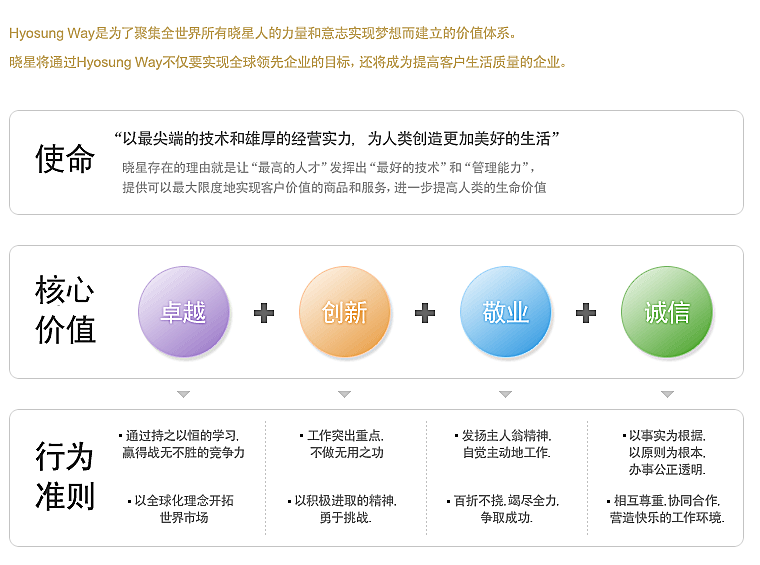Screen dimensions: 760x565
Task: Click the bullet 发扬主人翁精神
Action: [505, 444]
